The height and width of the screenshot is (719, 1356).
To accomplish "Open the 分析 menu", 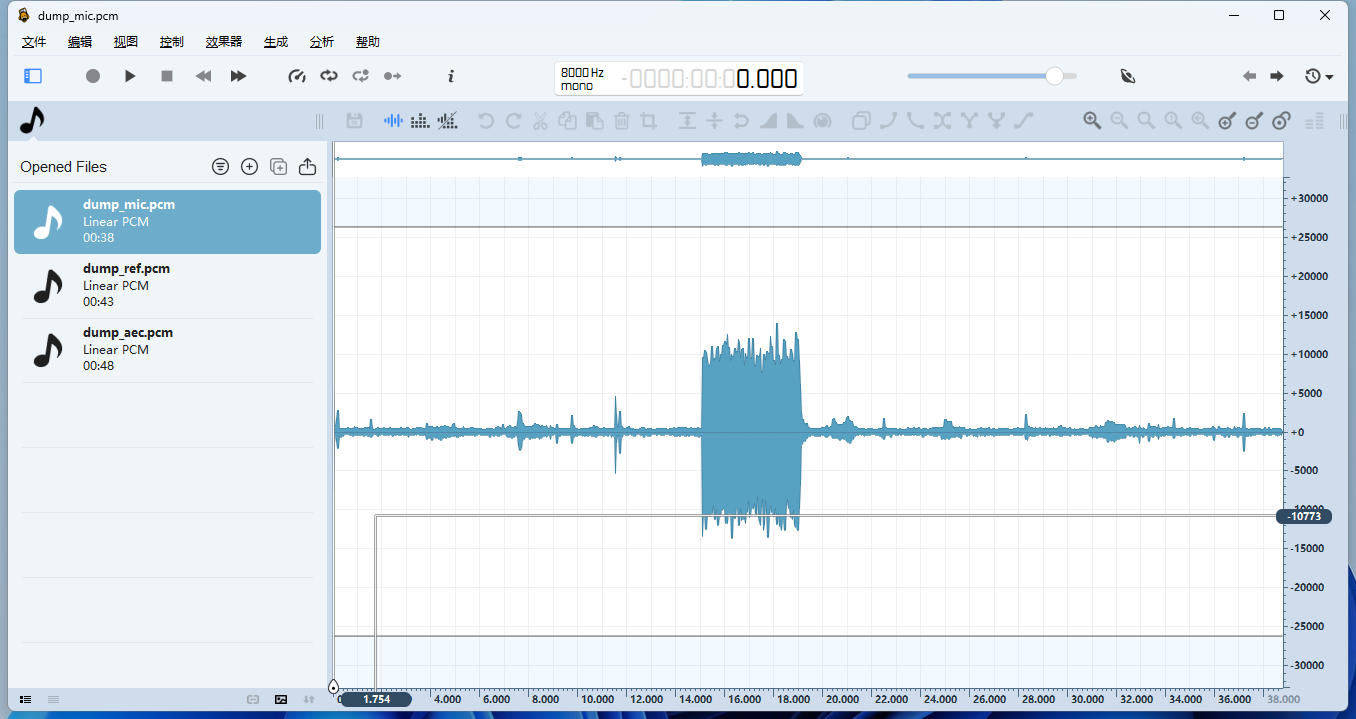I will (x=322, y=42).
